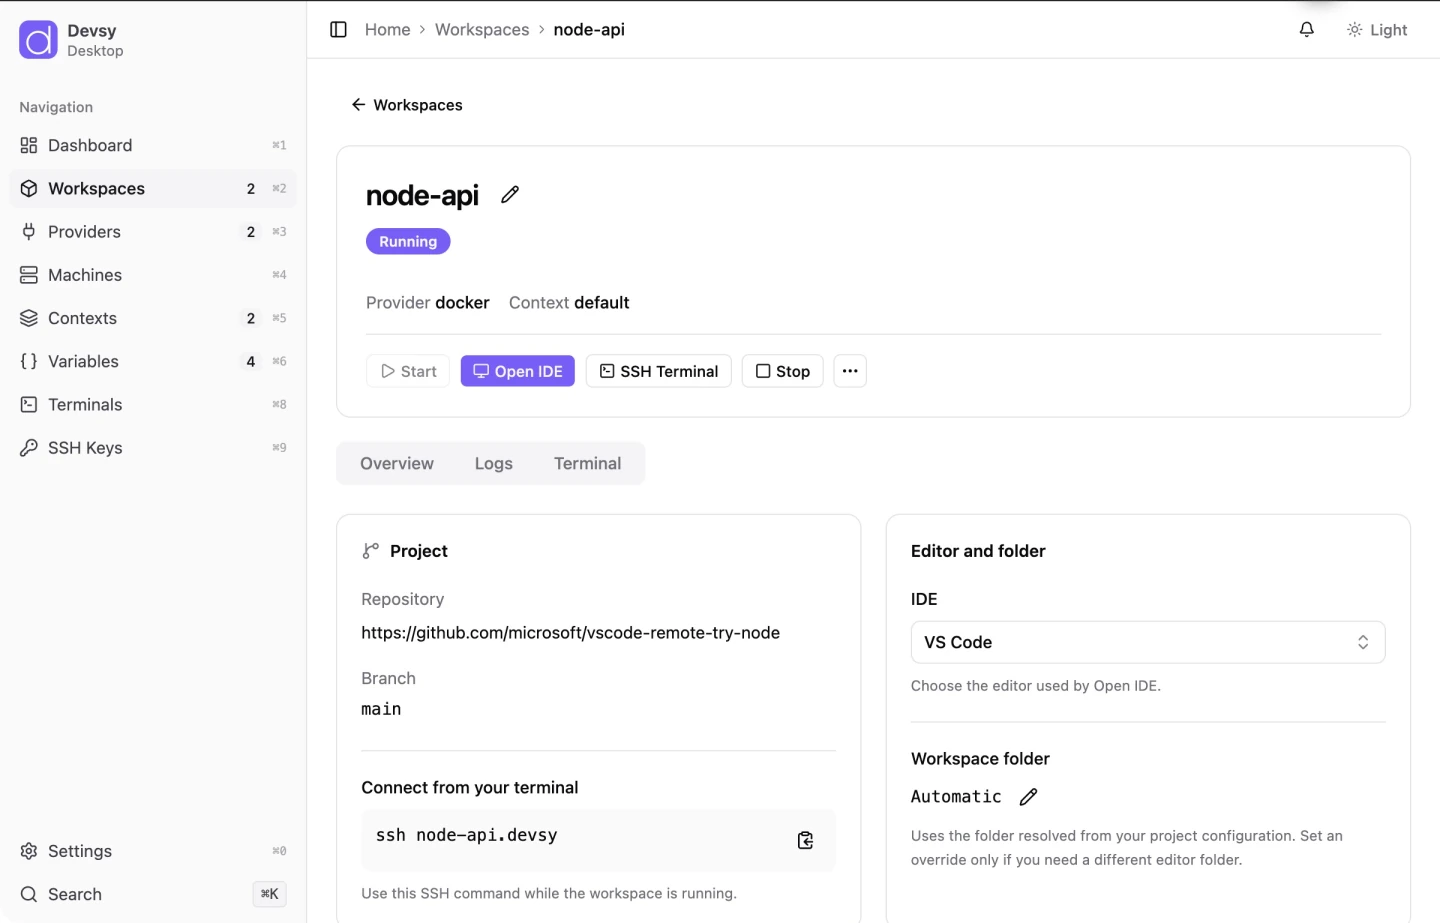This screenshot has width=1440, height=923.
Task: Click the Machines server icon
Action: [x=29, y=275]
